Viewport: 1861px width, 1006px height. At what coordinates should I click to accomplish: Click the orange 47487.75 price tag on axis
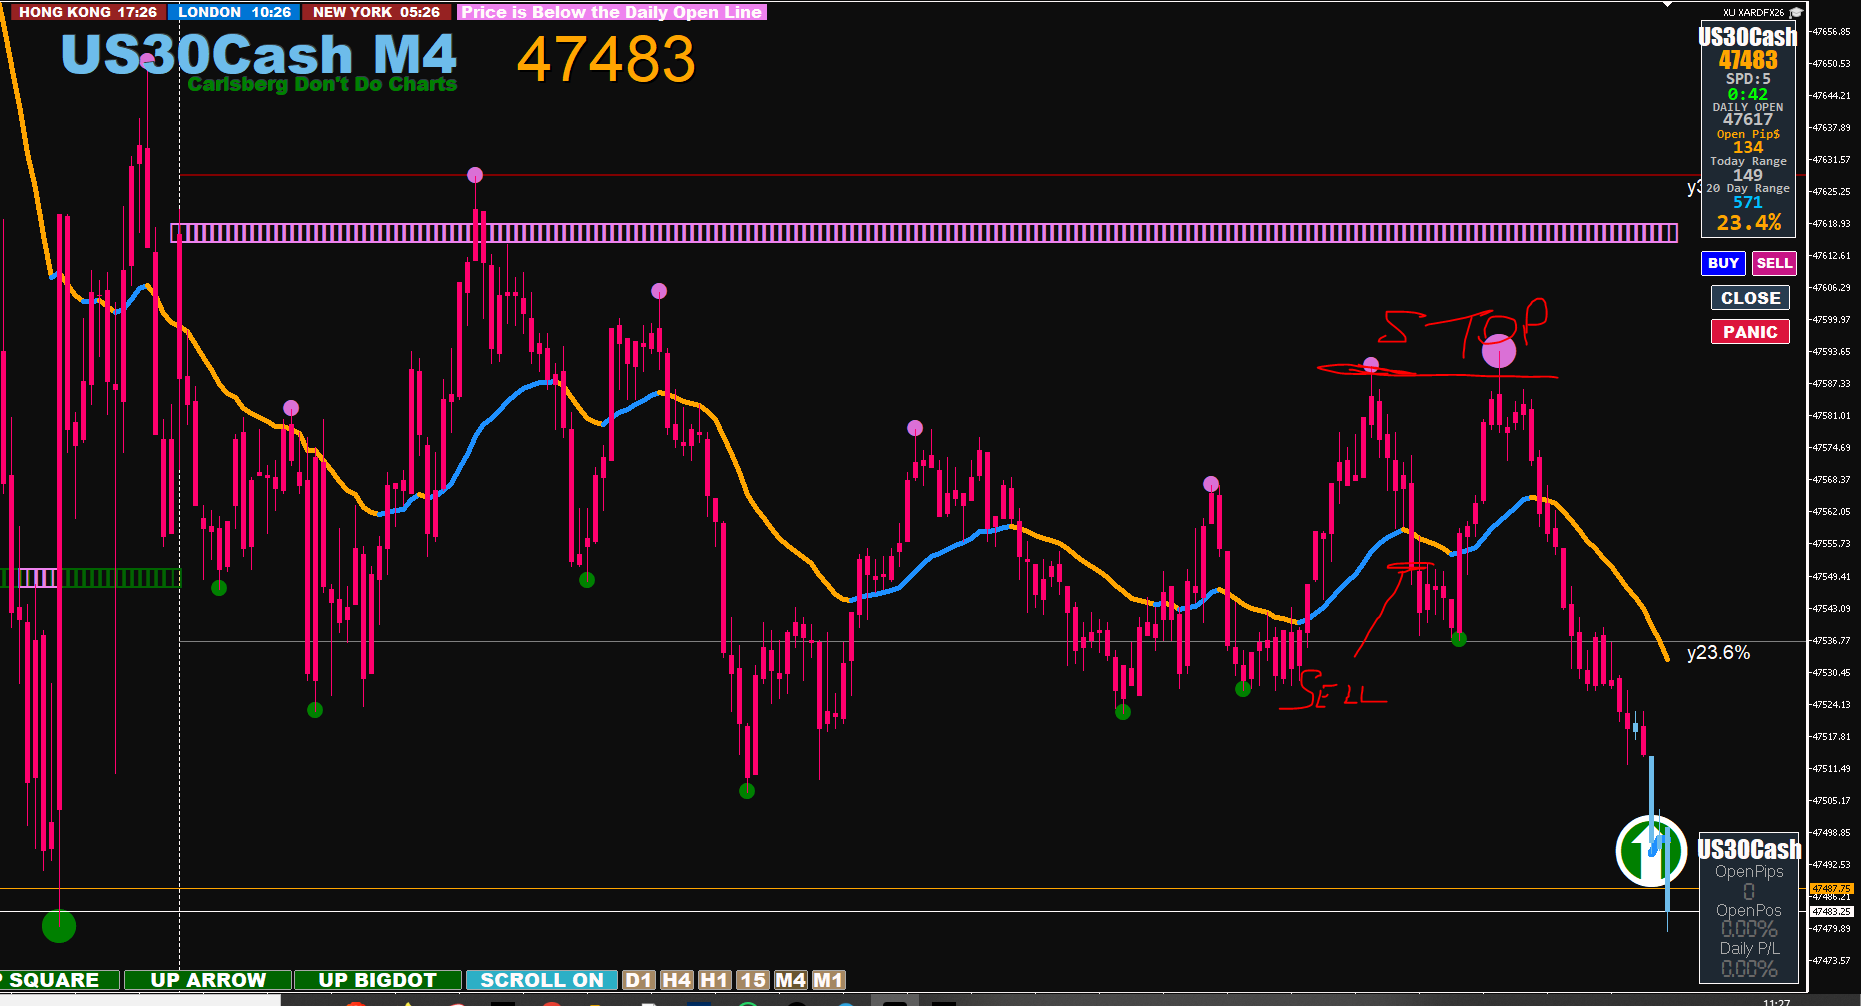pyautogui.click(x=1832, y=888)
